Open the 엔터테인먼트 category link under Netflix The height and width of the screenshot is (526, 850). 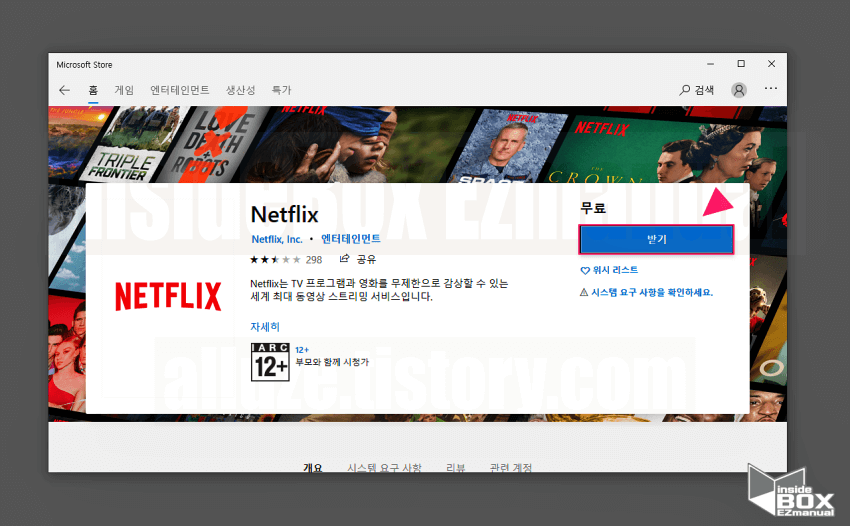[351, 239]
